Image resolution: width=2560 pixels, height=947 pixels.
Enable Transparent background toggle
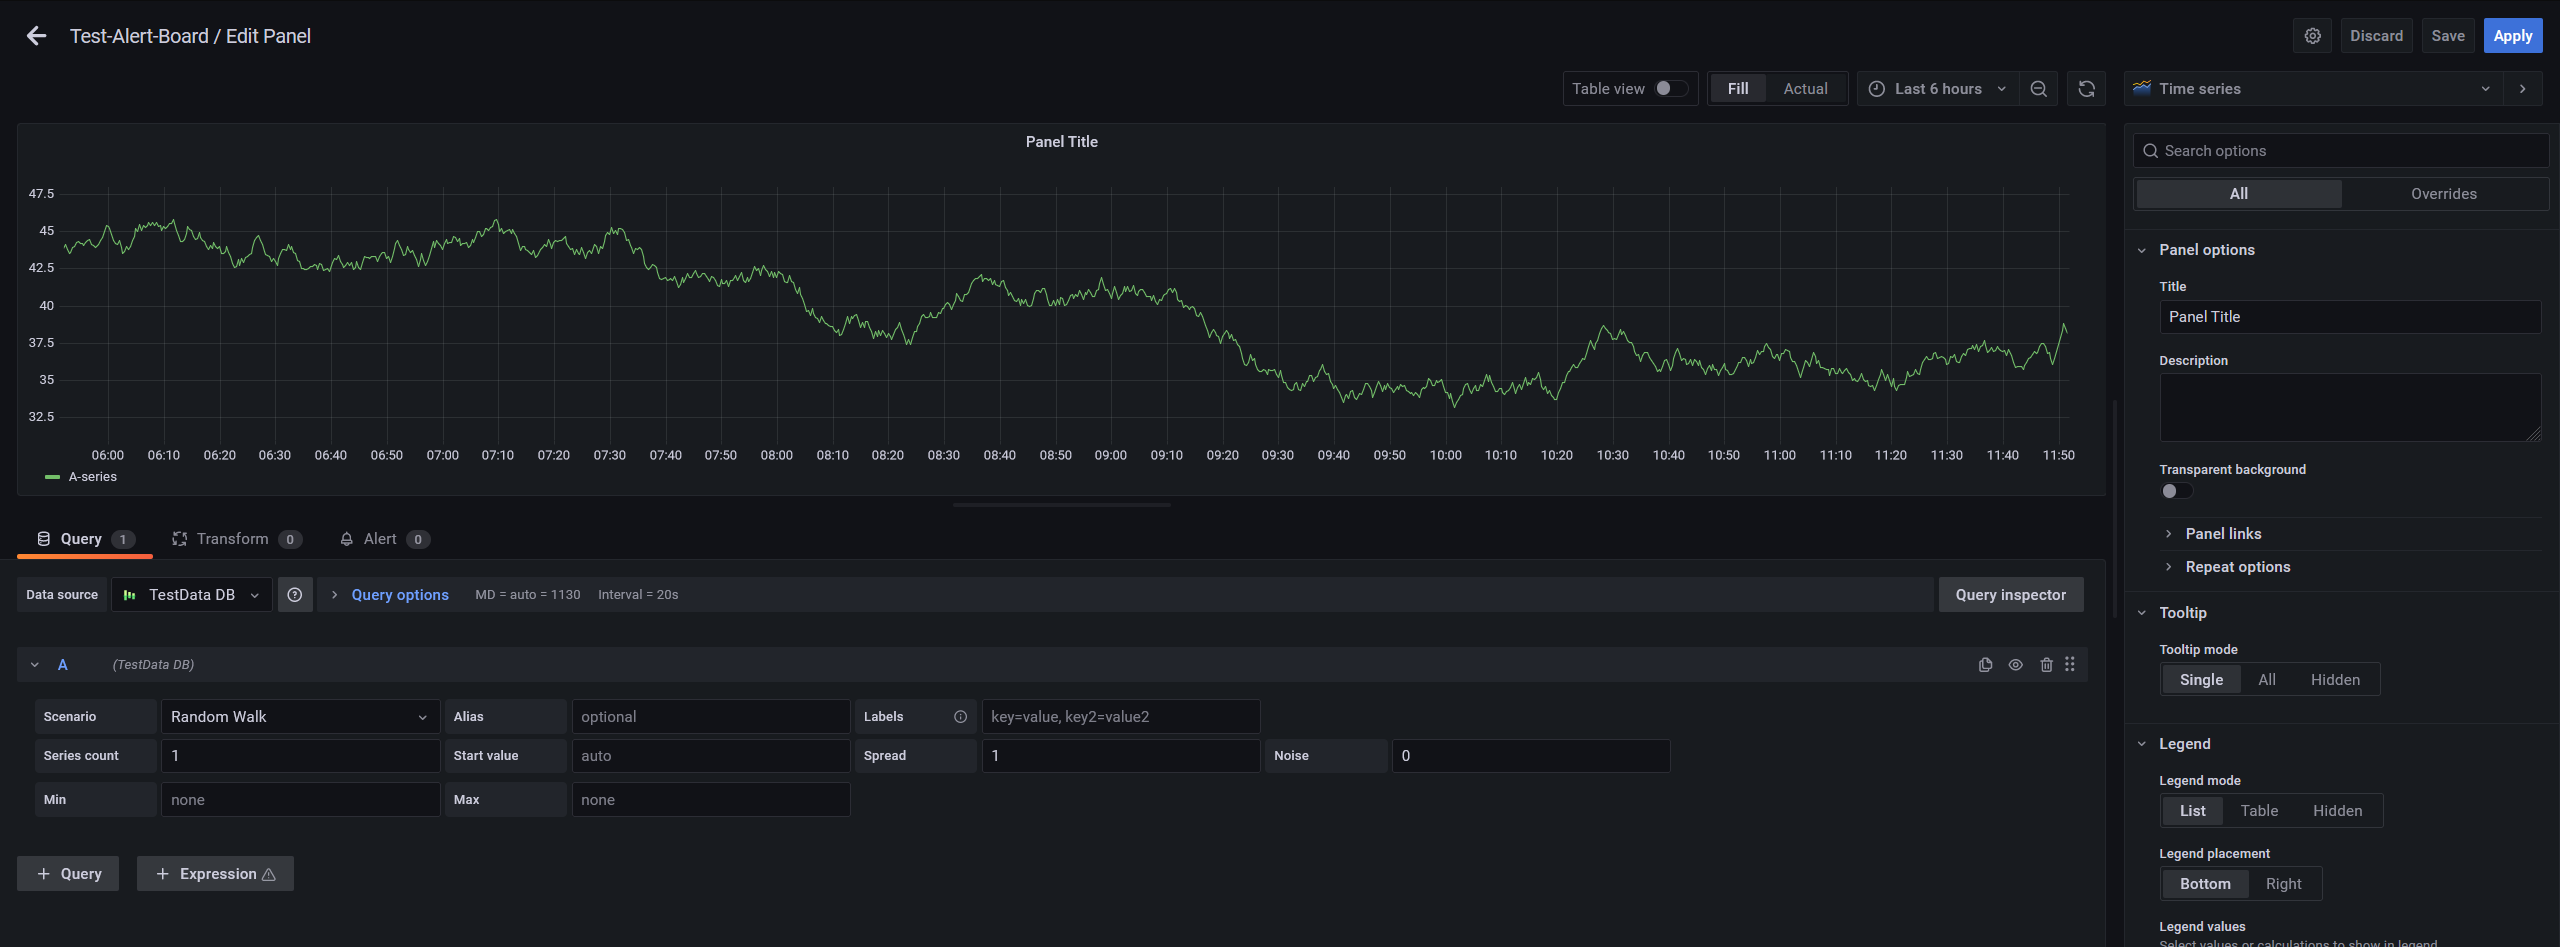pyautogui.click(x=2176, y=491)
